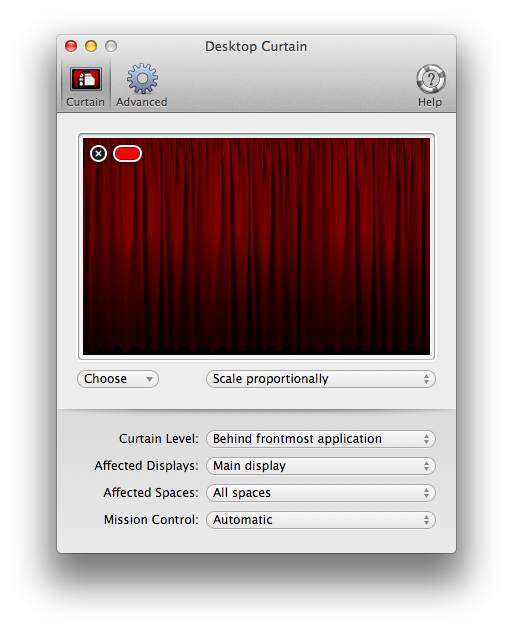Click the red pill color swatch

(127, 154)
